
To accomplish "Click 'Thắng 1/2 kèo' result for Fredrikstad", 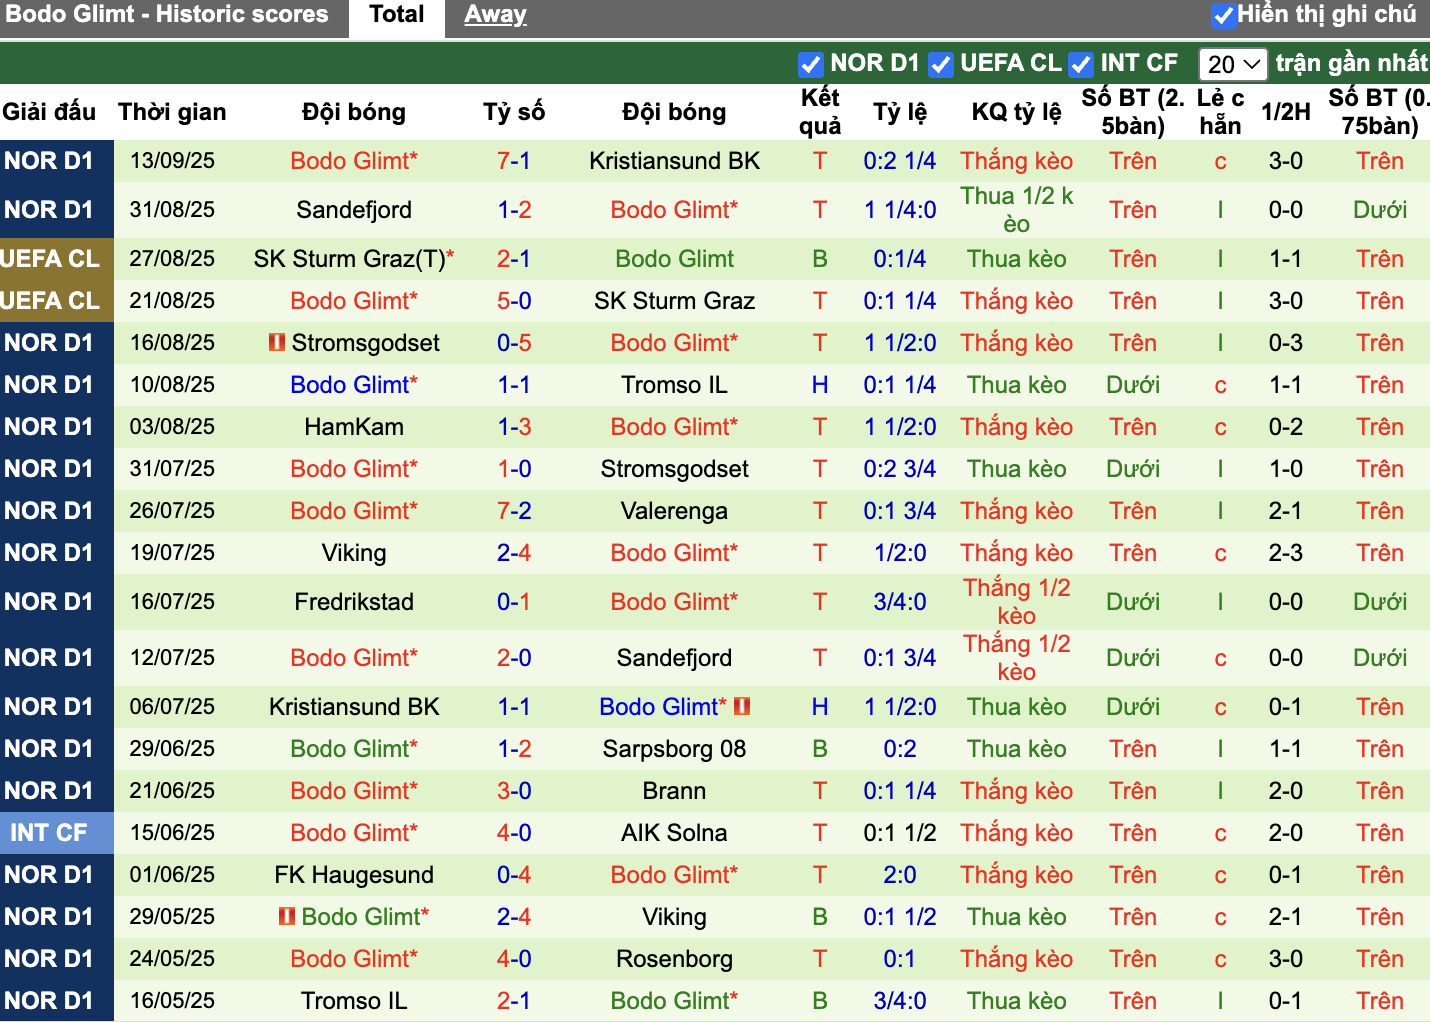I will click(1017, 602).
